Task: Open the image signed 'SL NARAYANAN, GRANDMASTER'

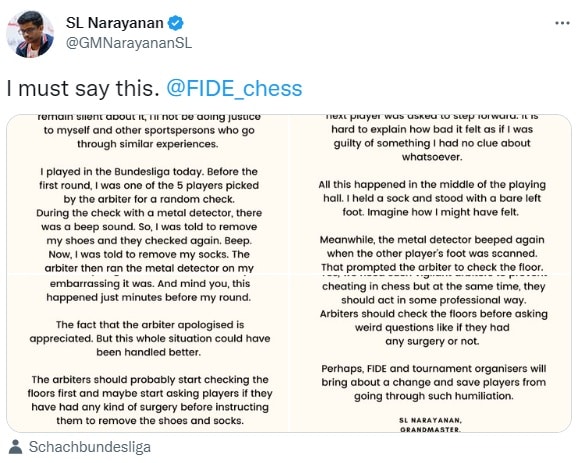Action: point(431,353)
